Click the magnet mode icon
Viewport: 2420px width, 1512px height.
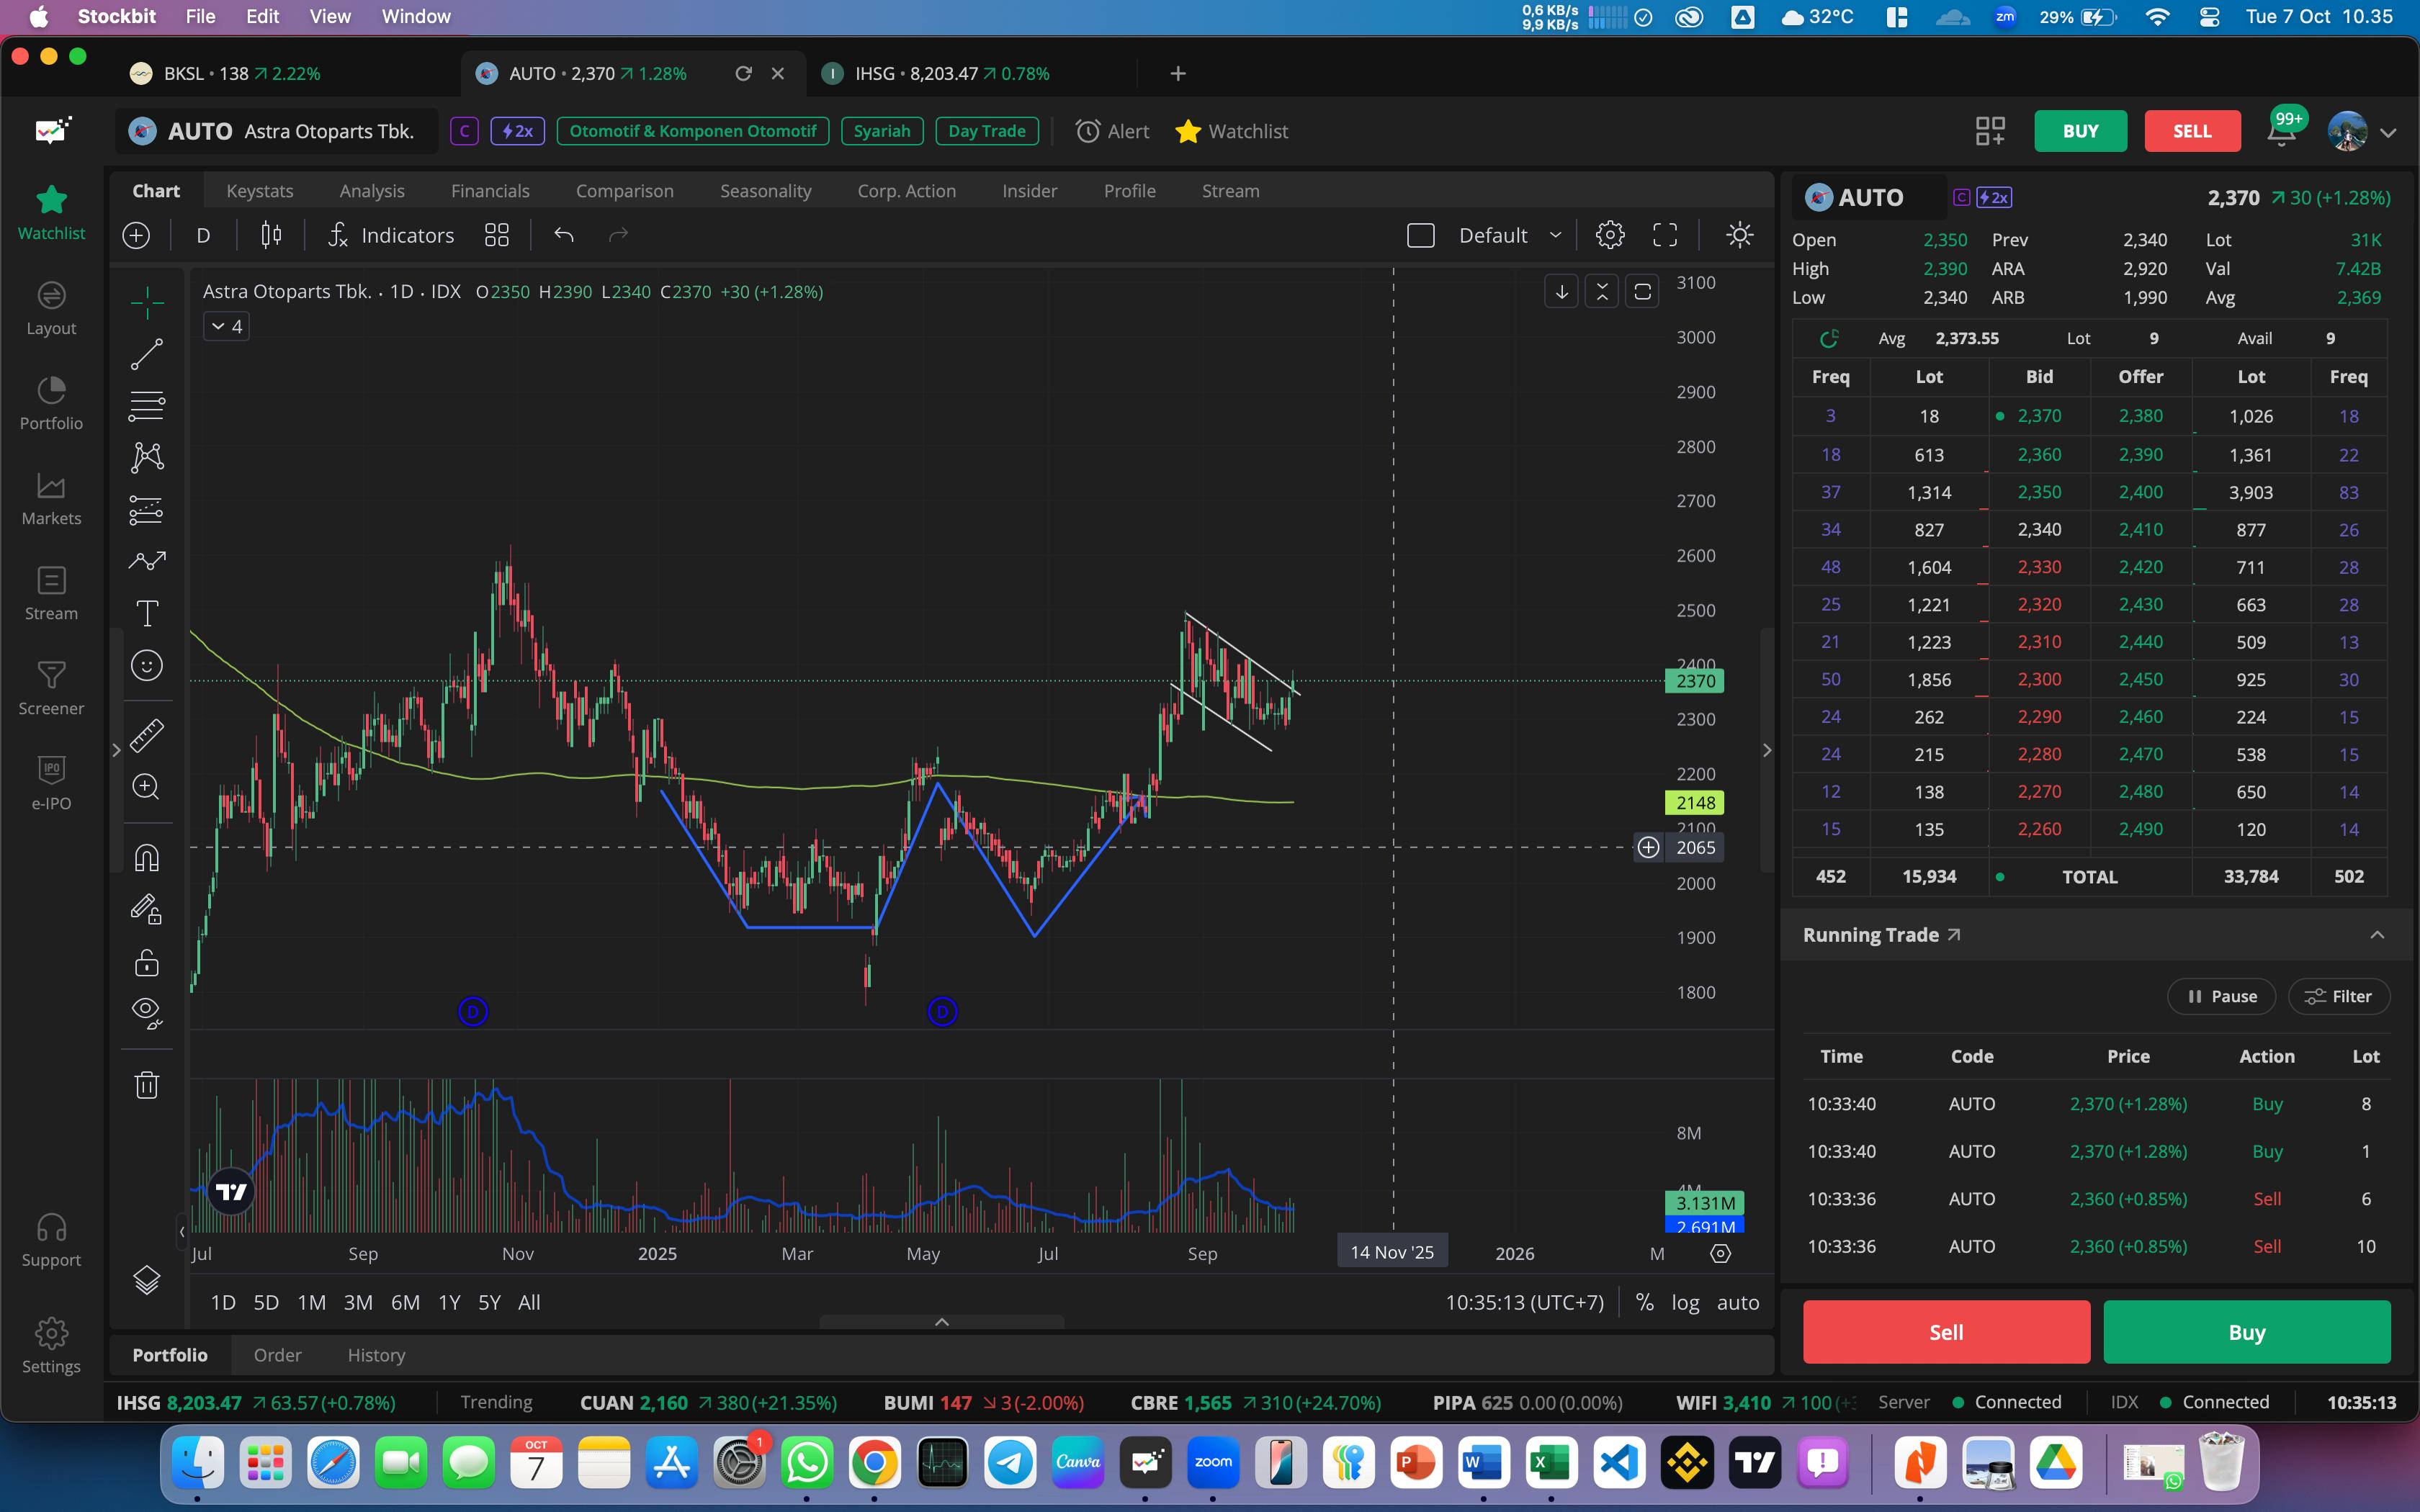(x=147, y=858)
